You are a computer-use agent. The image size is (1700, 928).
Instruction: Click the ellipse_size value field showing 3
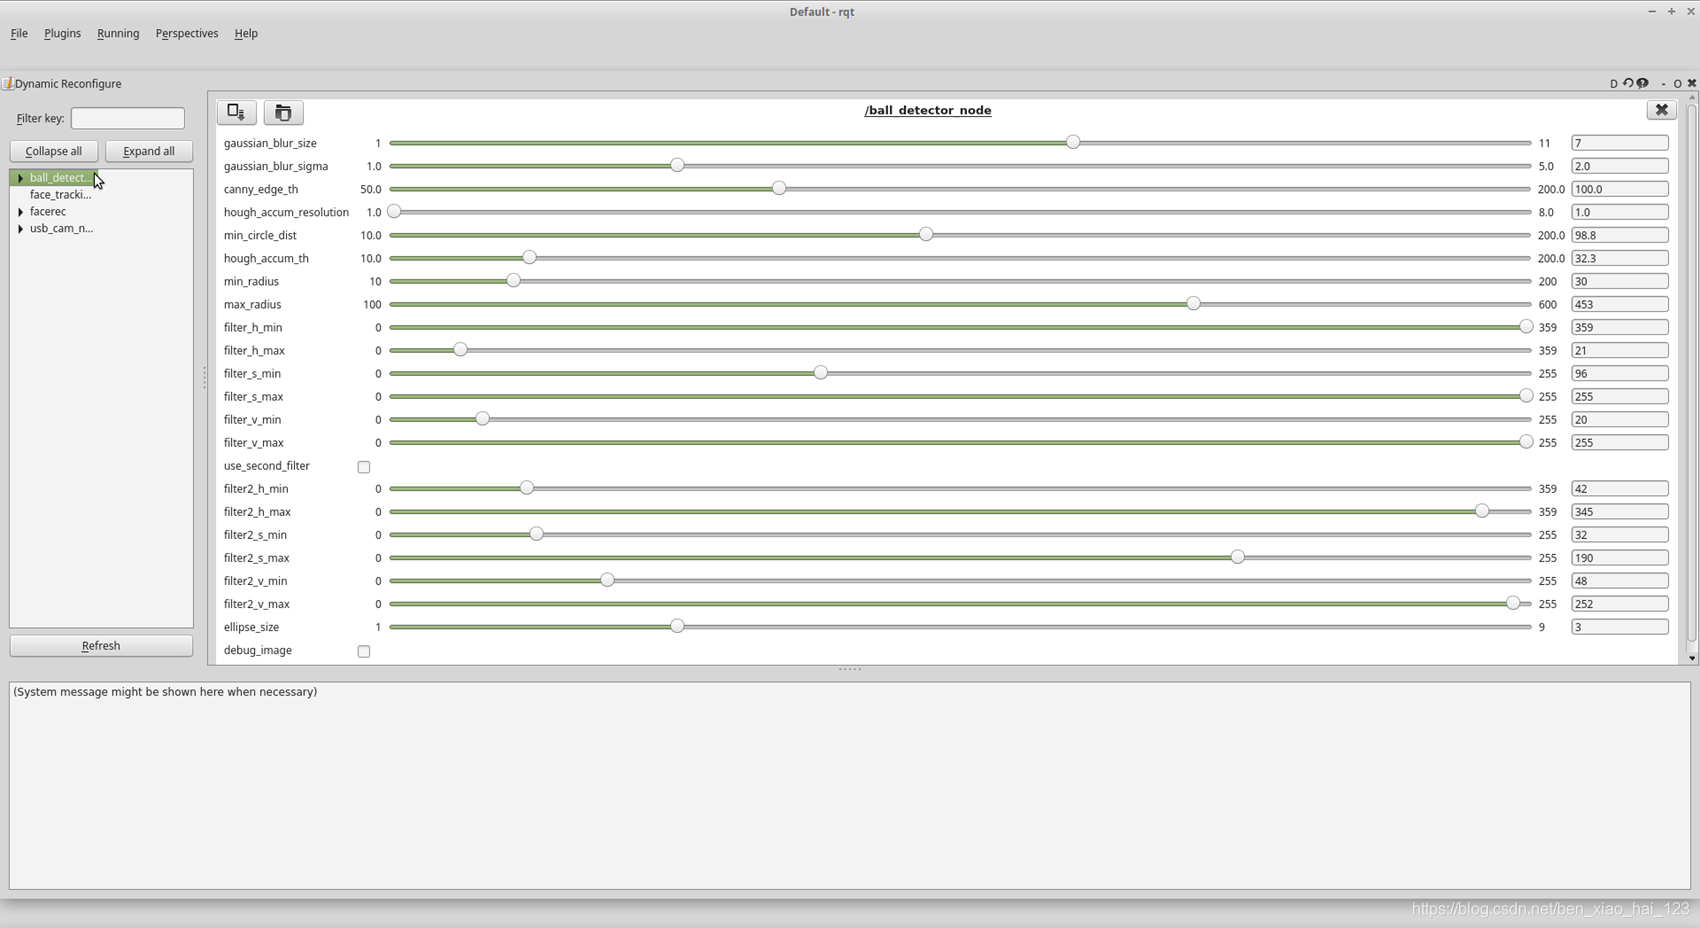click(1620, 627)
